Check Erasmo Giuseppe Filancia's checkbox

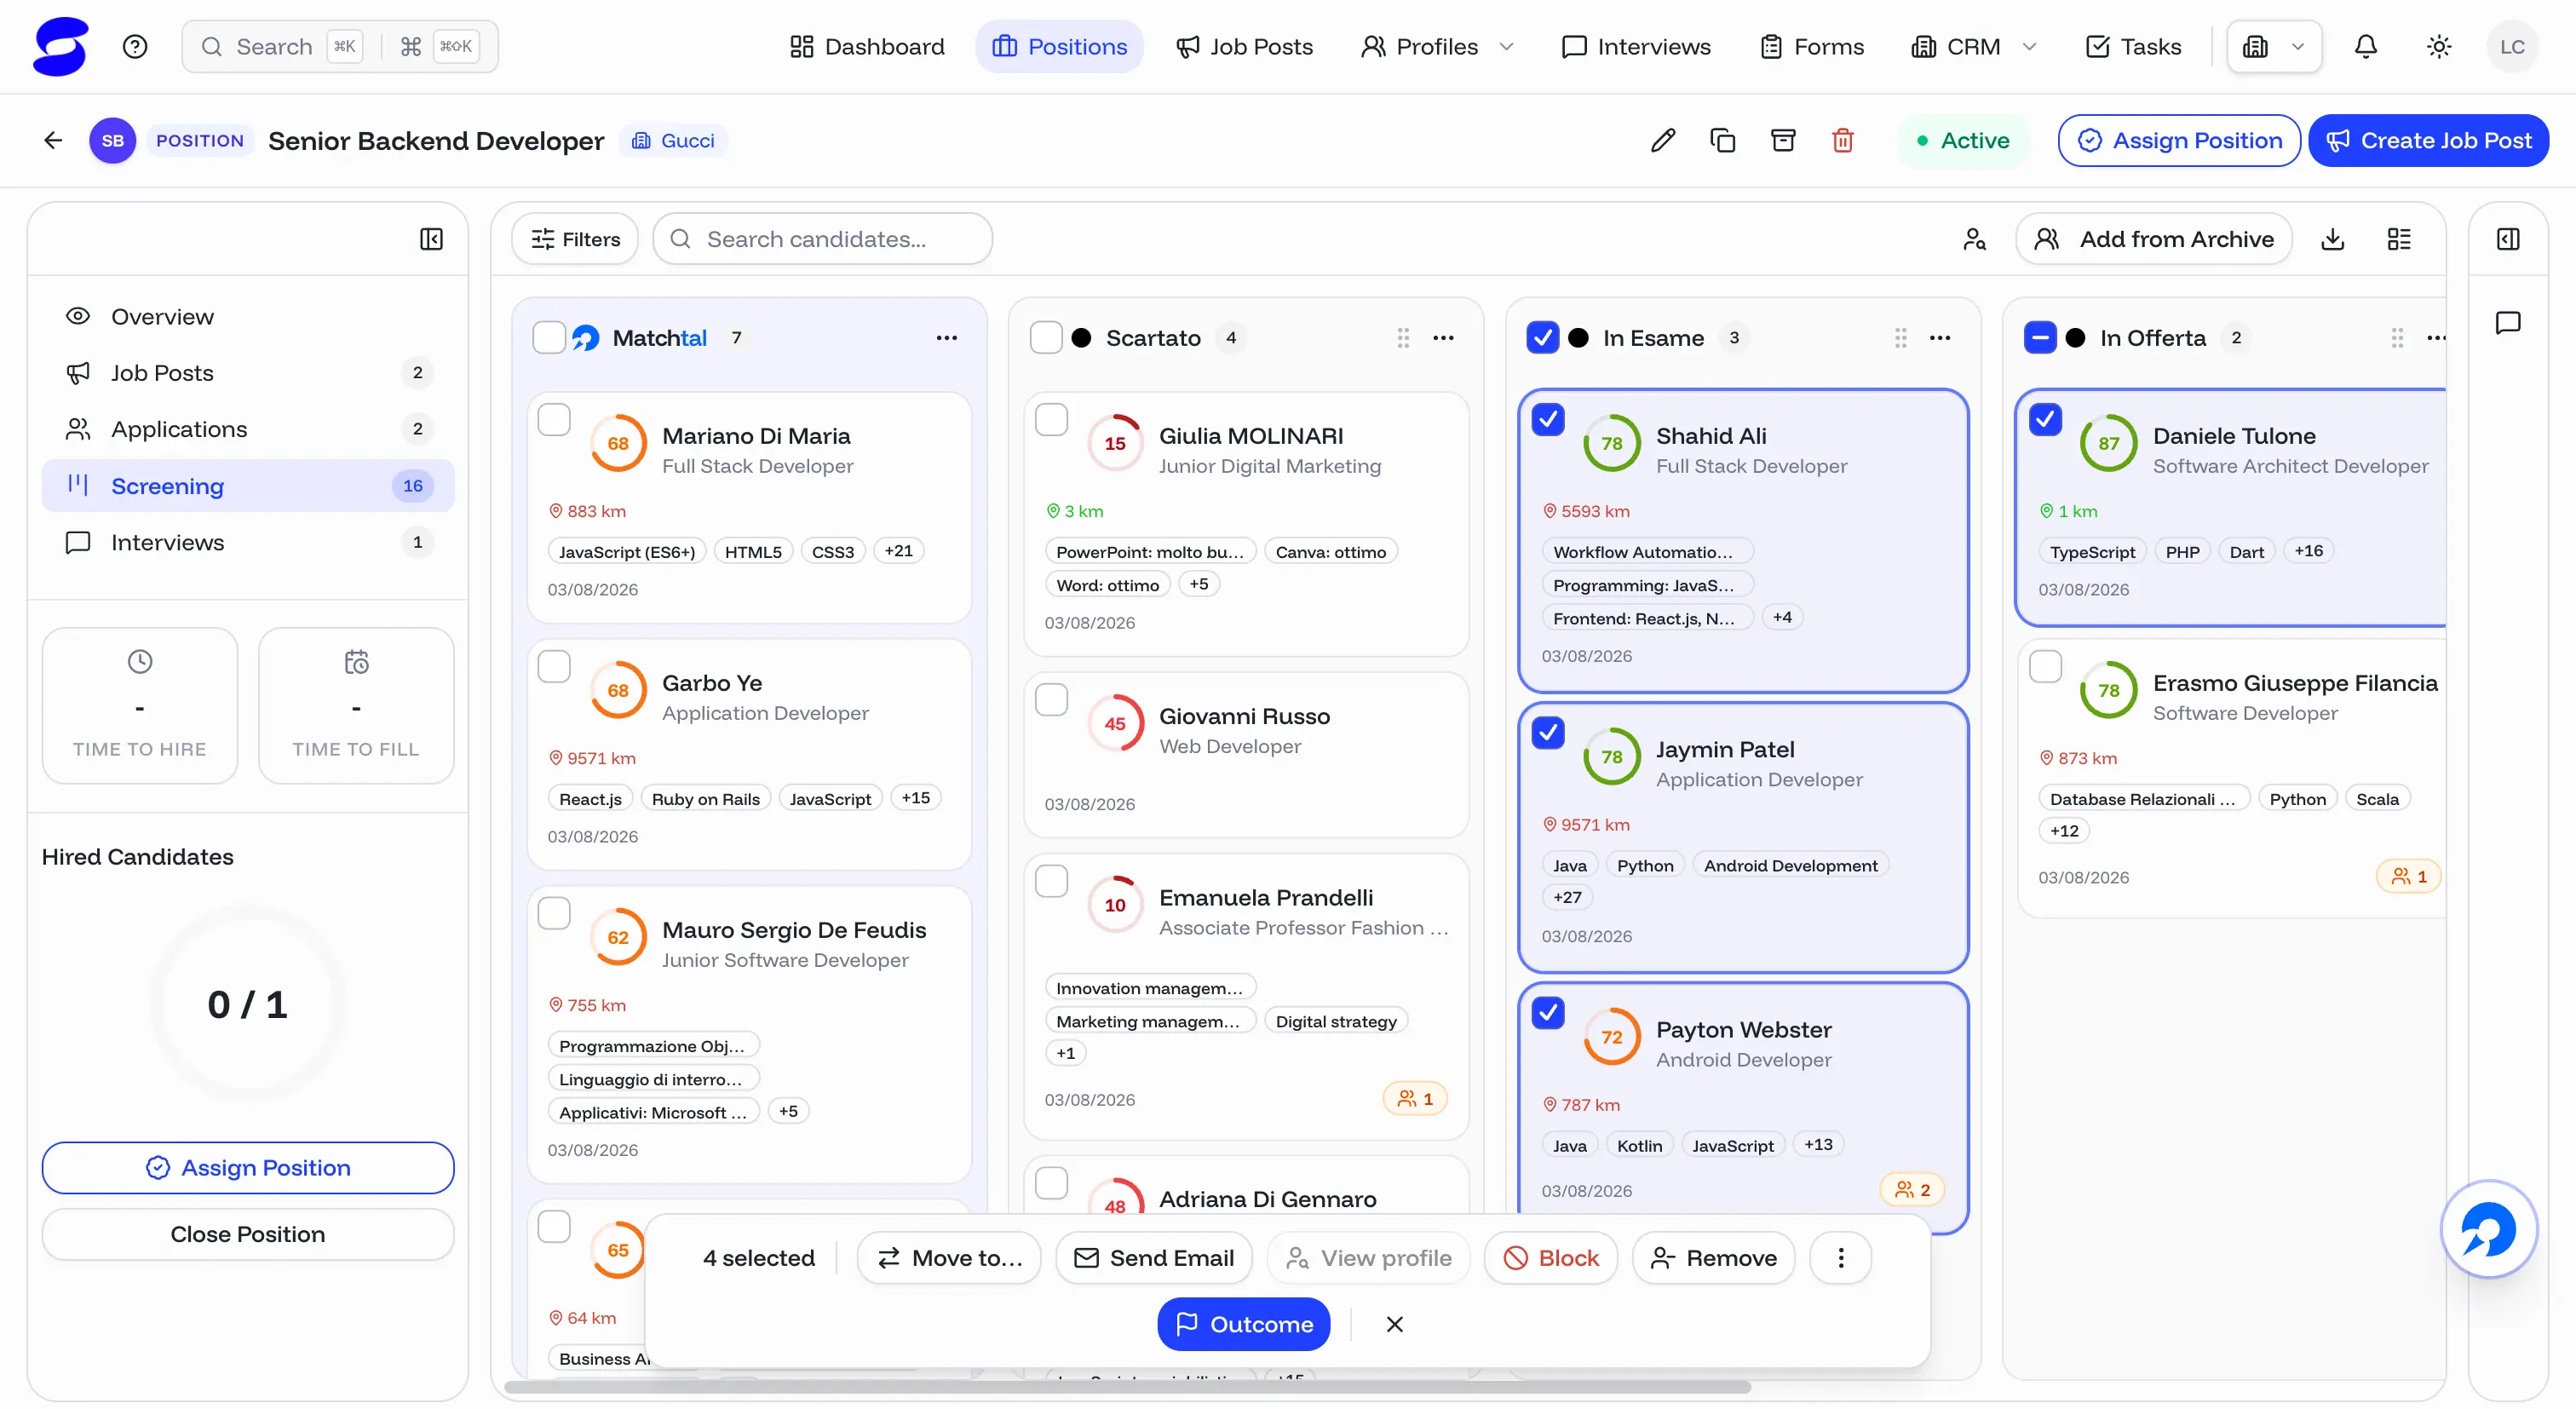[x=2045, y=666]
